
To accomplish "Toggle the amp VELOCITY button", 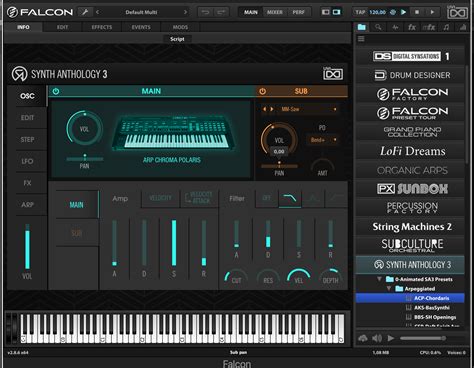I will click(160, 198).
